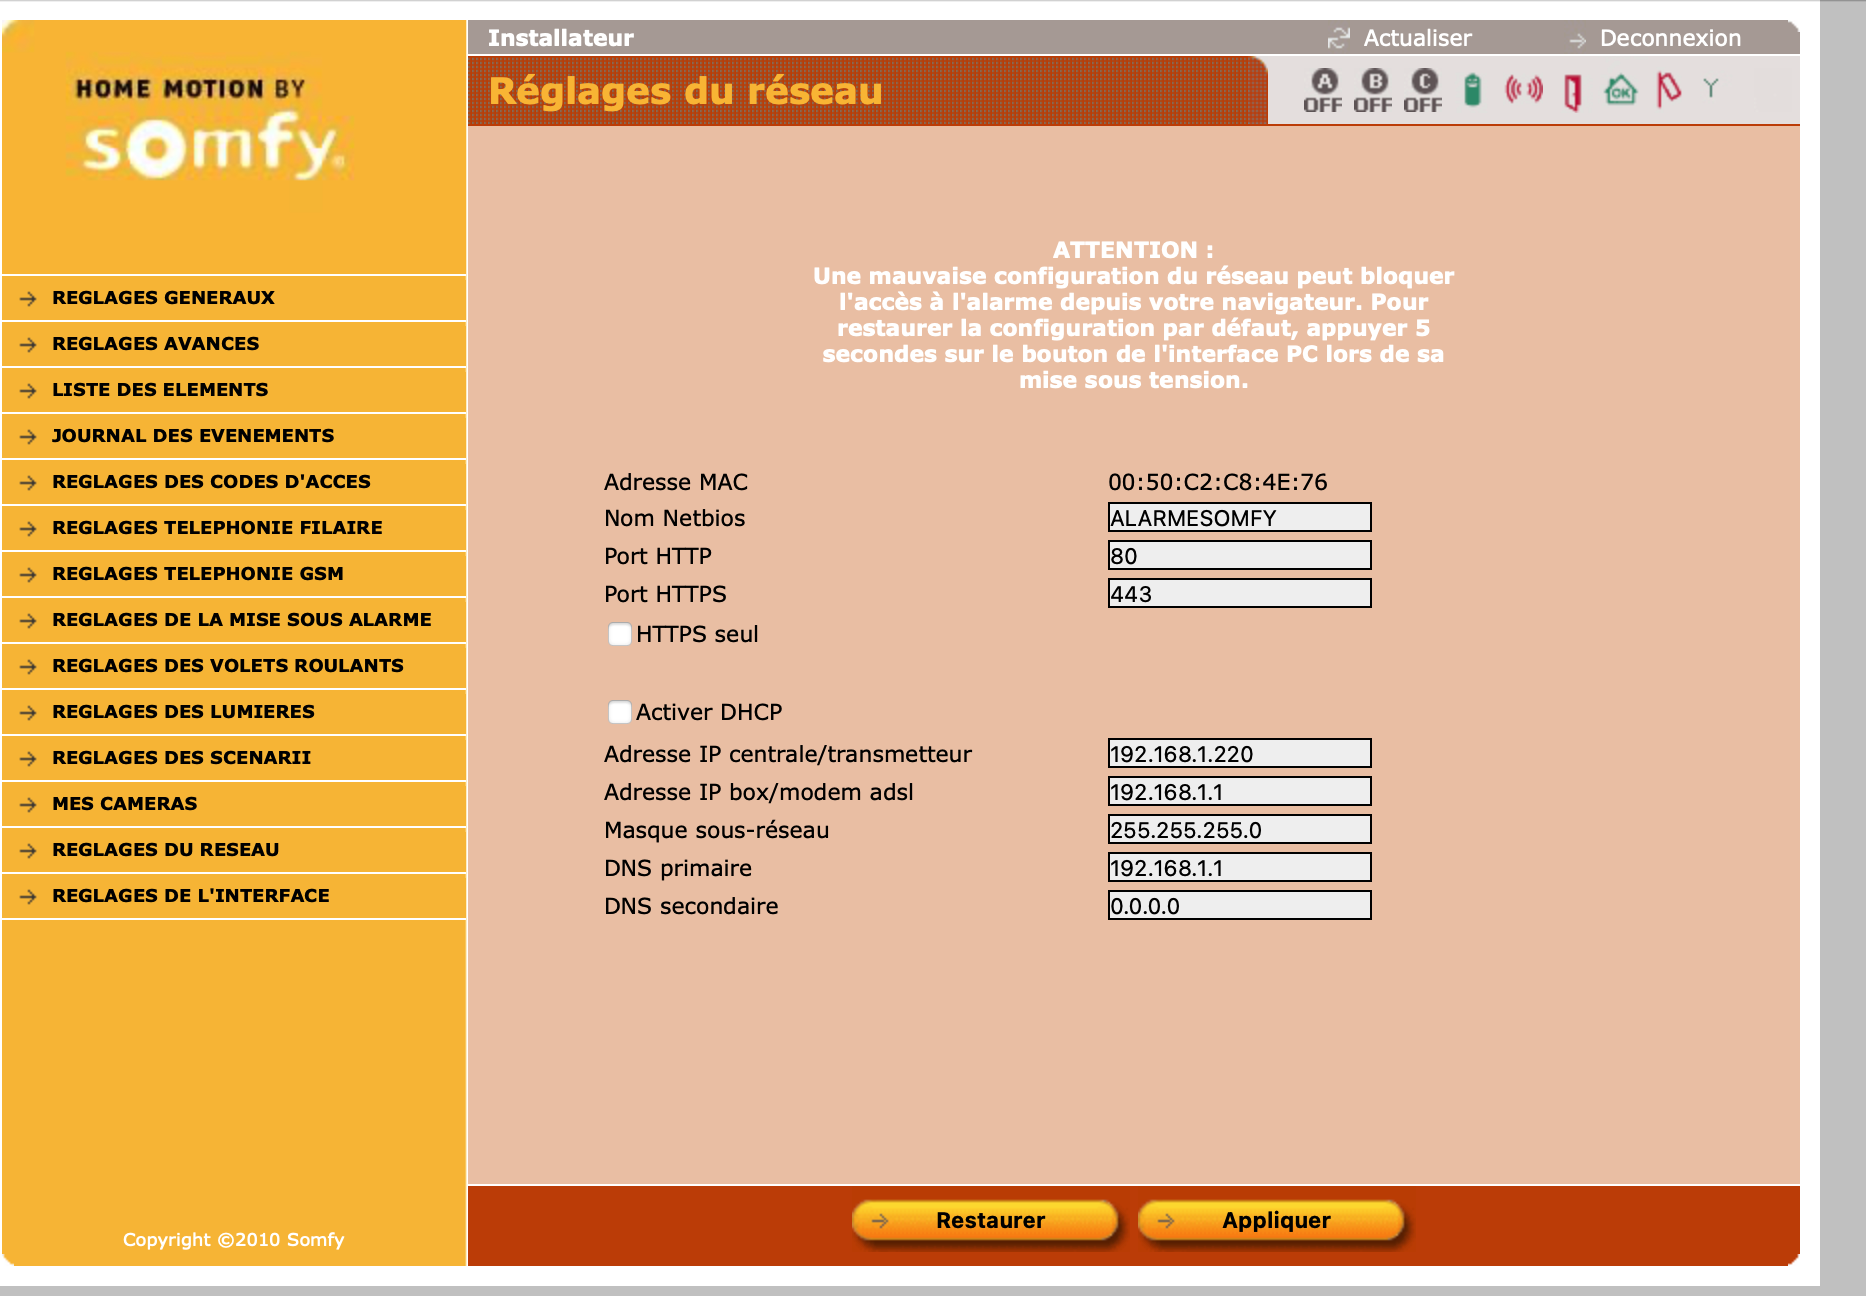The image size is (1866, 1296).
Task: Click the zone C OFF status icon
Action: pos(1423,91)
